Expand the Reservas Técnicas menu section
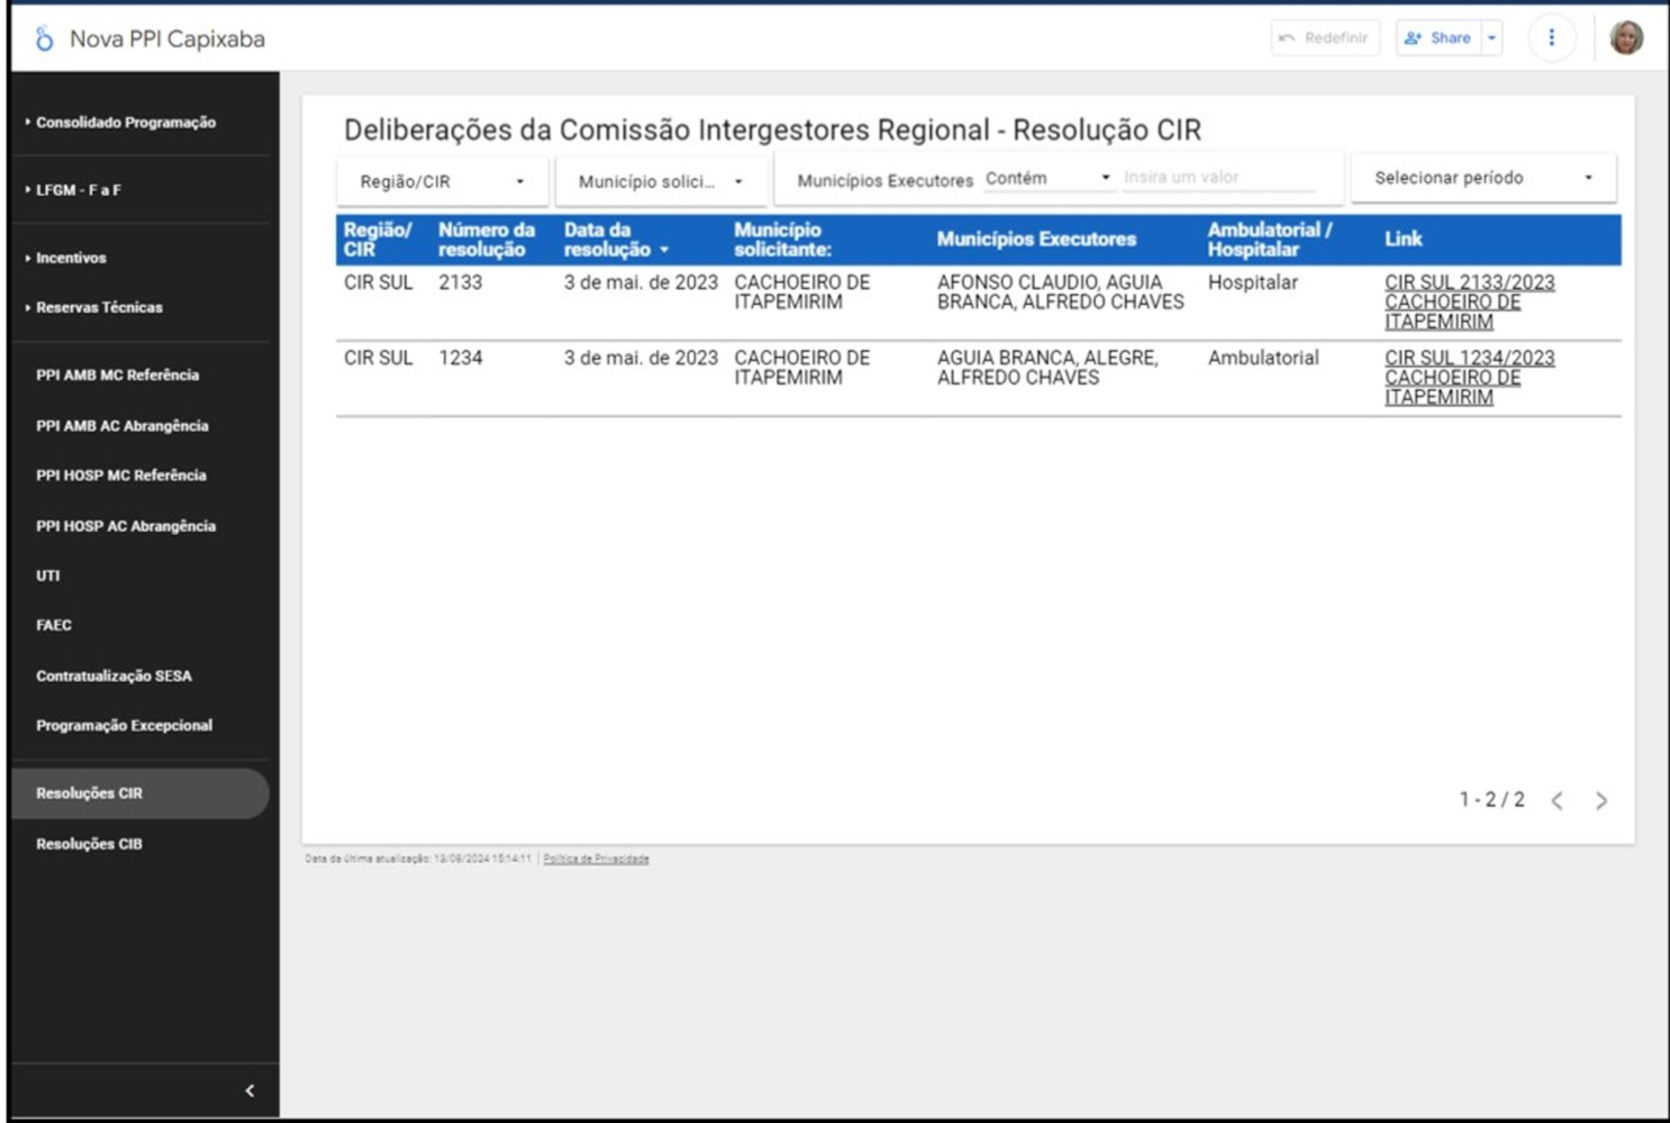 click(99, 307)
